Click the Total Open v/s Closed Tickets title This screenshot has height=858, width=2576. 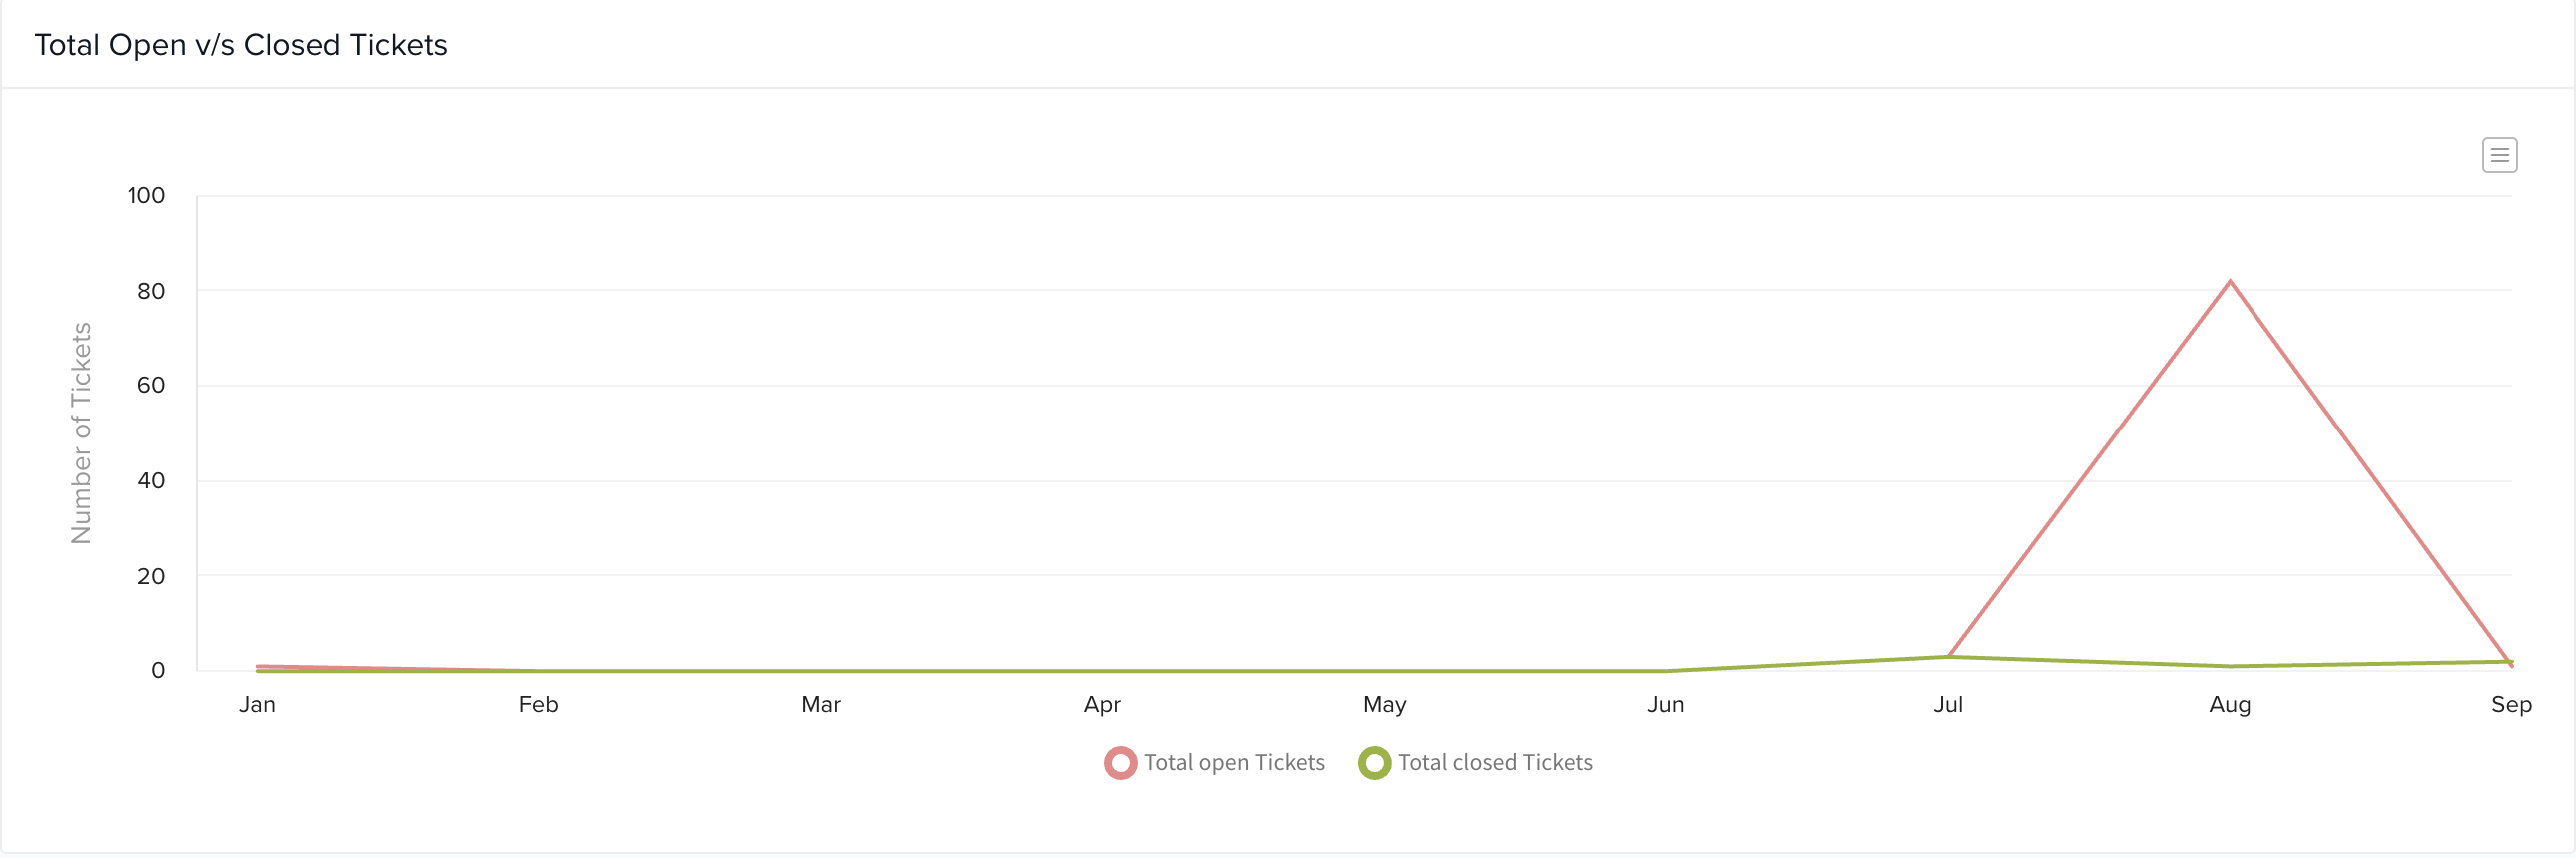pos(241,45)
